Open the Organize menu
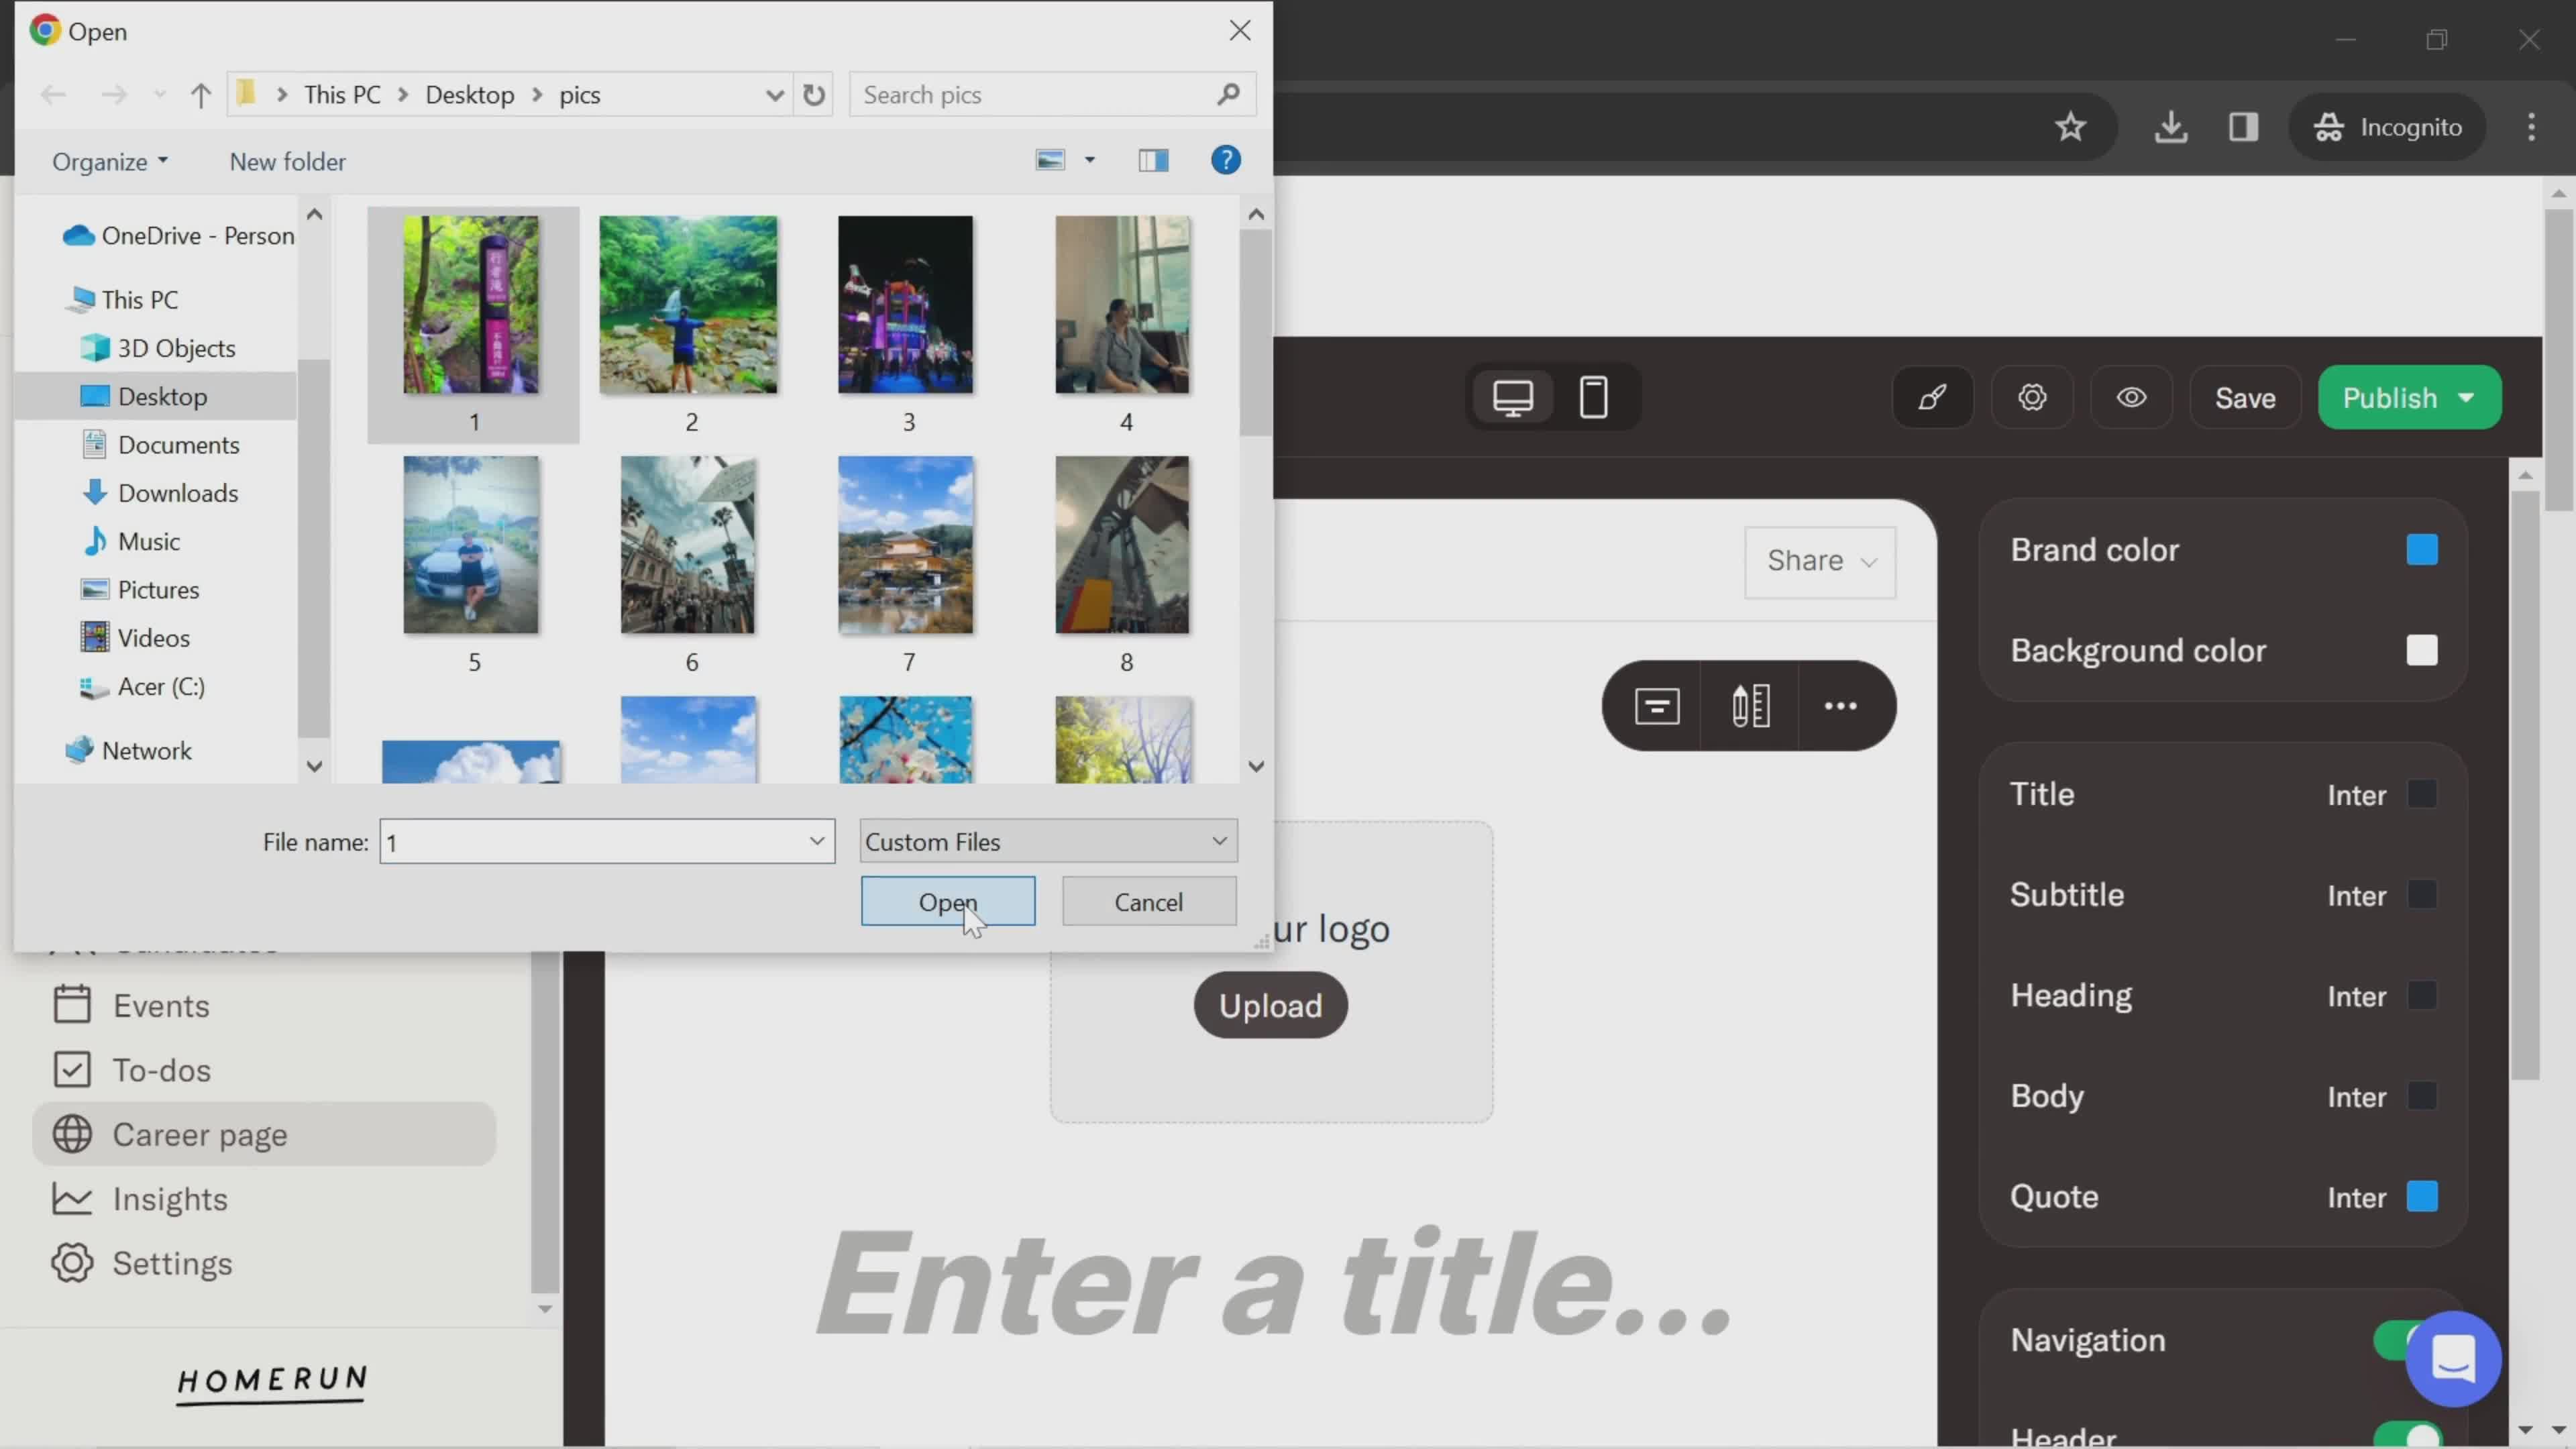Screen dimensions: 2576x1449 [x=109, y=161]
